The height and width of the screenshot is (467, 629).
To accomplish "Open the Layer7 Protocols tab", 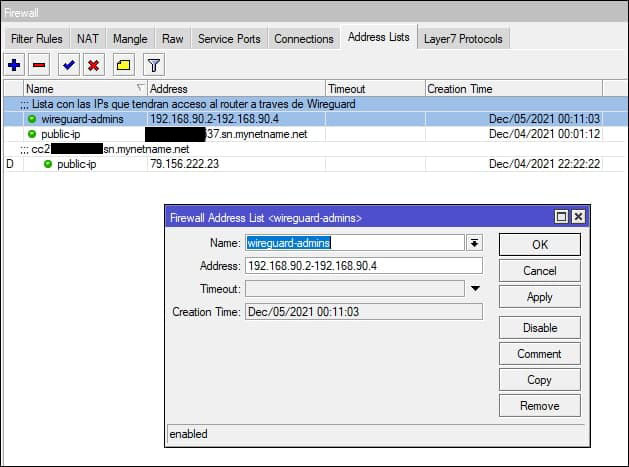I will point(465,39).
